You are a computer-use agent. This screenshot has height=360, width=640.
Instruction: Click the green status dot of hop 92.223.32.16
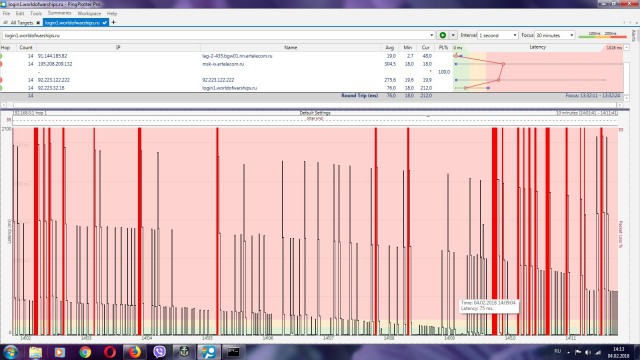tap(1, 88)
